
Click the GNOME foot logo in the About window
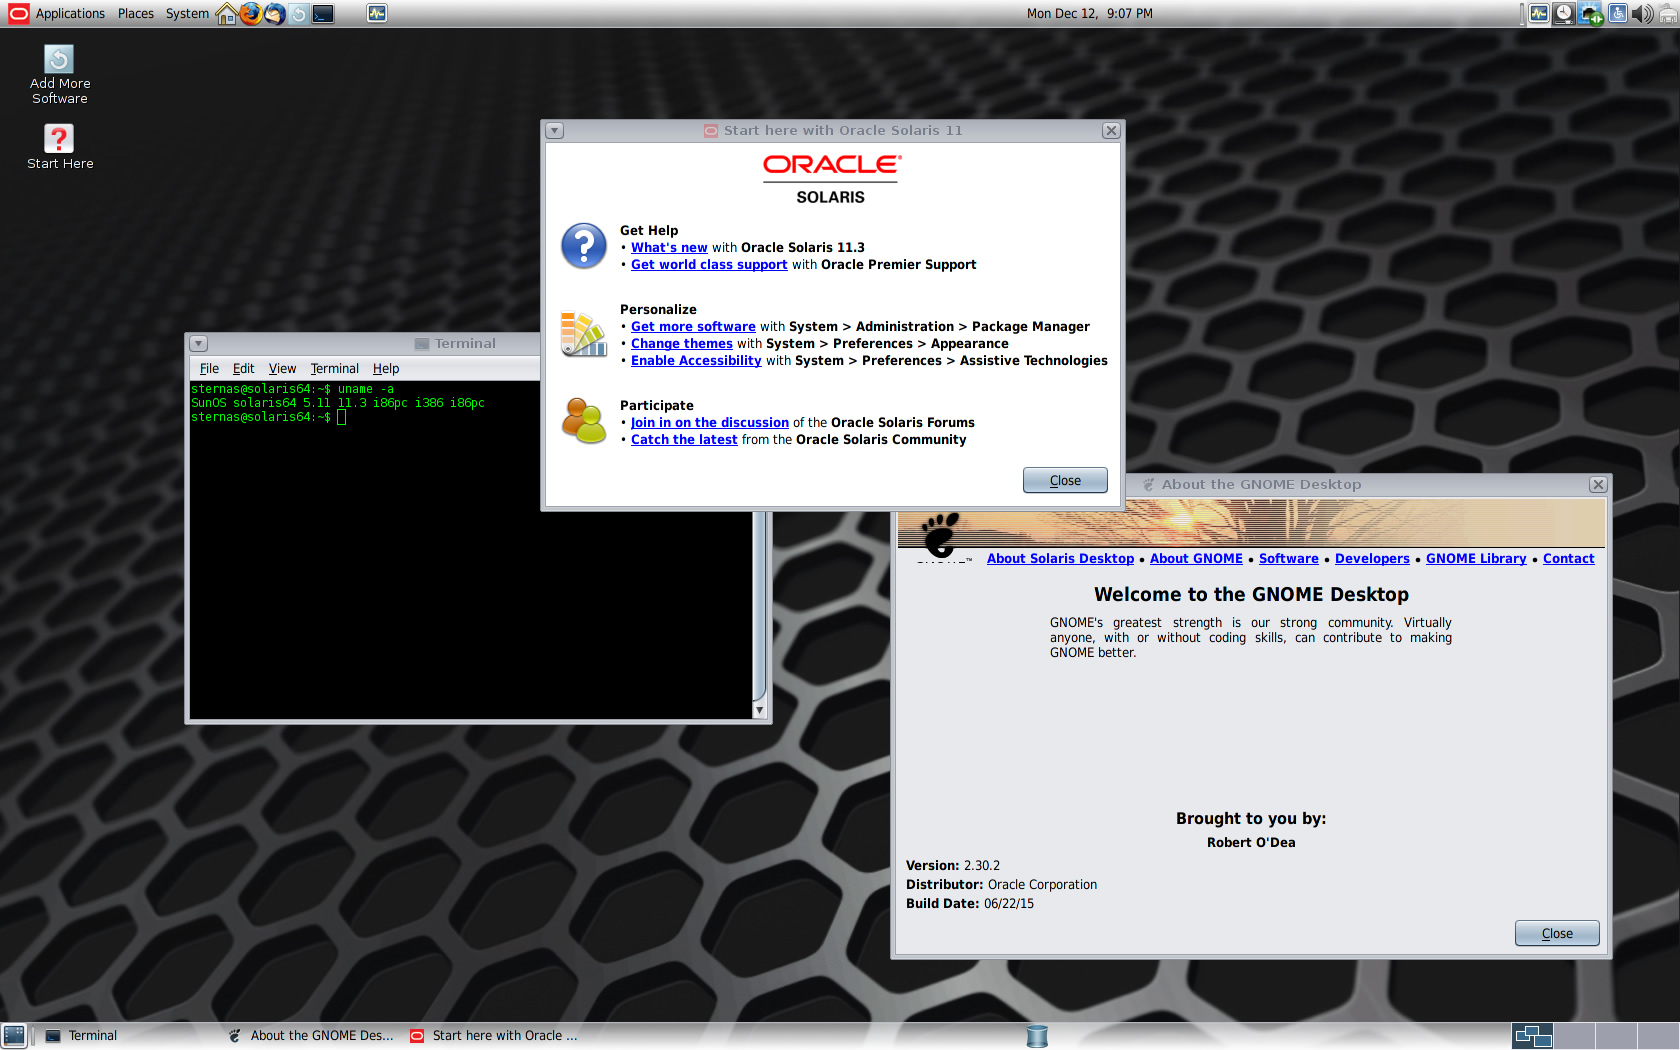click(x=940, y=535)
